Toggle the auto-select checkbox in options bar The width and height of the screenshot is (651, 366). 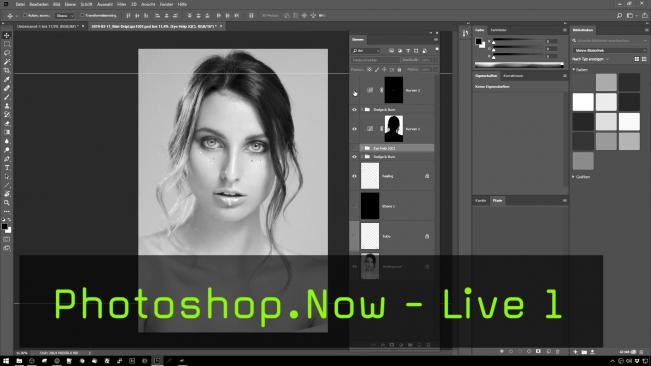point(25,15)
